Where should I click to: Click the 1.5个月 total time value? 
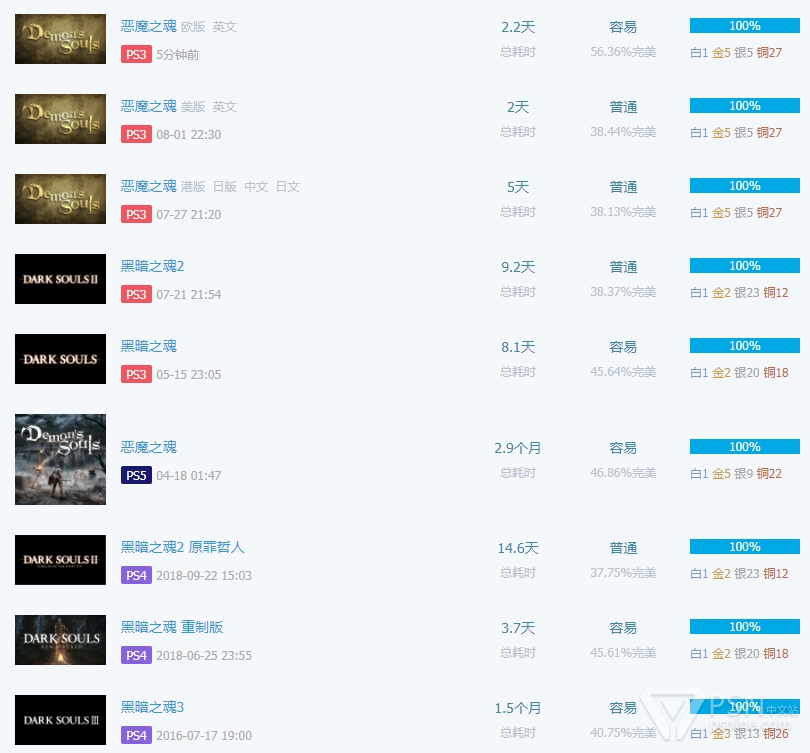(x=518, y=708)
